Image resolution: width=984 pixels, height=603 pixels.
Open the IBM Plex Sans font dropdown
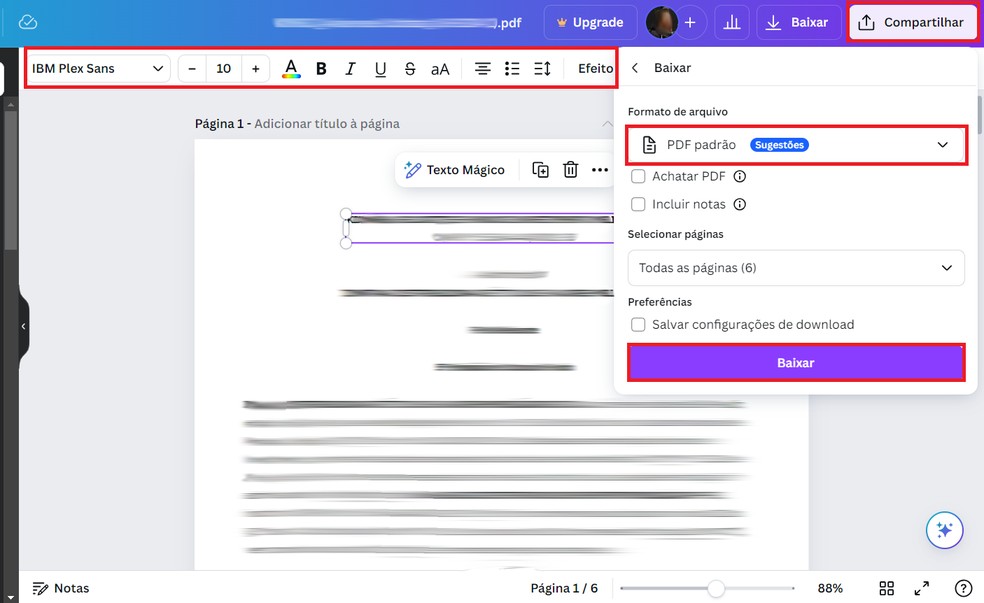click(98, 68)
